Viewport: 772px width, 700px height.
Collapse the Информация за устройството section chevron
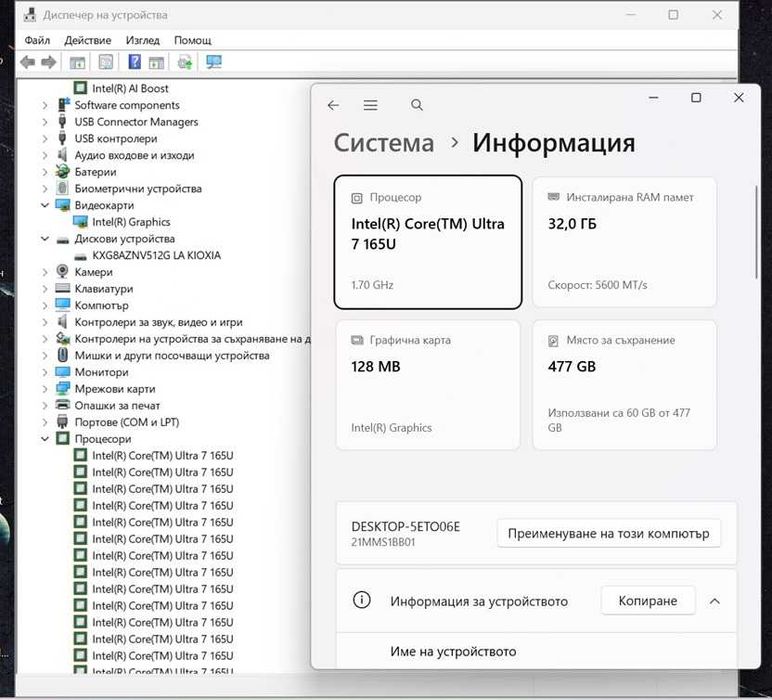(x=714, y=601)
